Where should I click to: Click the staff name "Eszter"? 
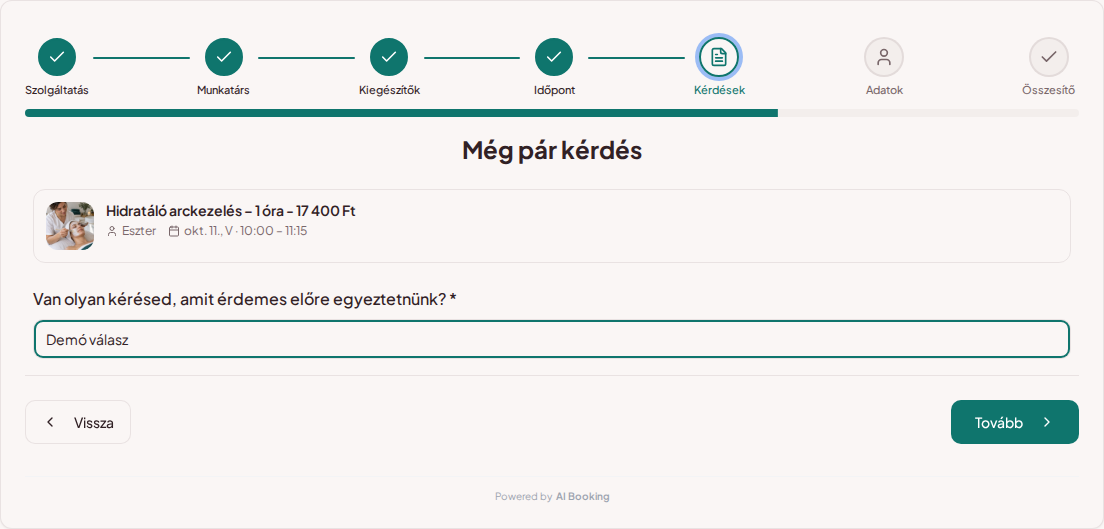click(139, 231)
